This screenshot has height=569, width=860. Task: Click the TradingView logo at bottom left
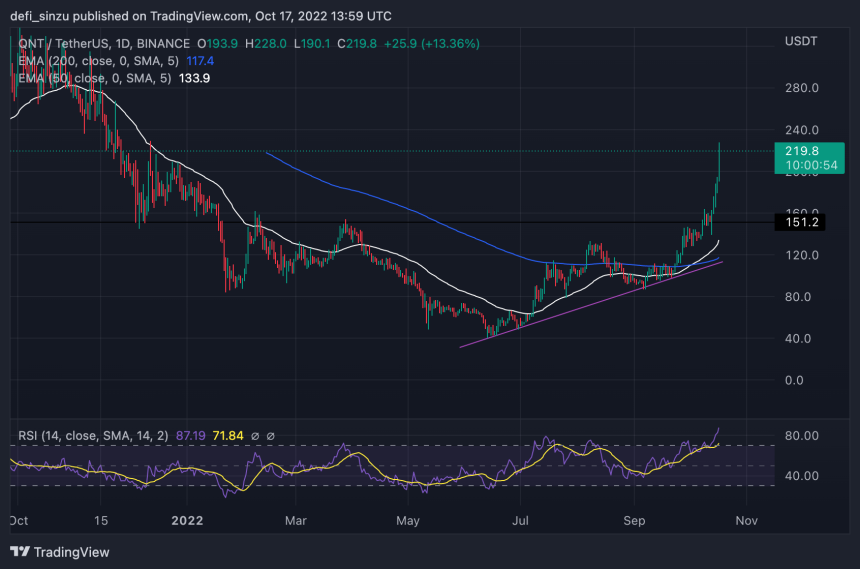[x=60, y=552]
